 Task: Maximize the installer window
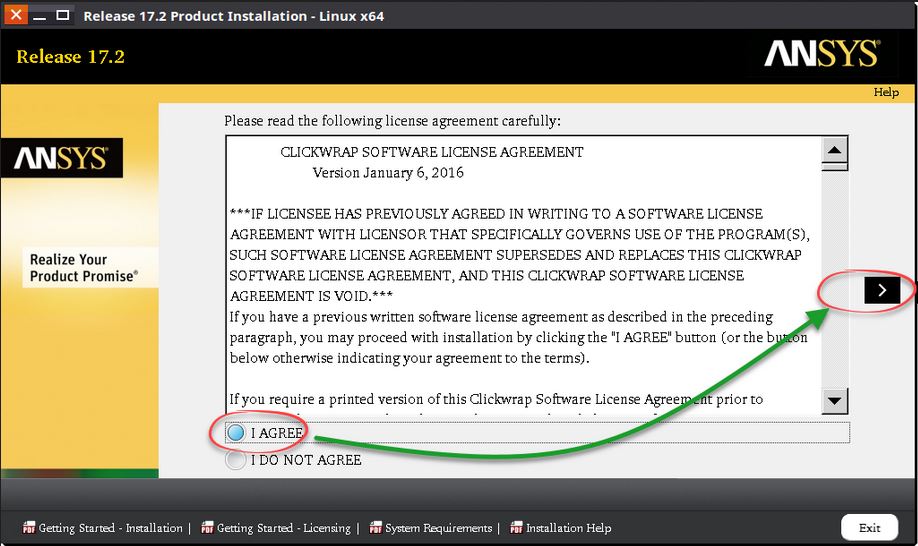[x=63, y=15]
